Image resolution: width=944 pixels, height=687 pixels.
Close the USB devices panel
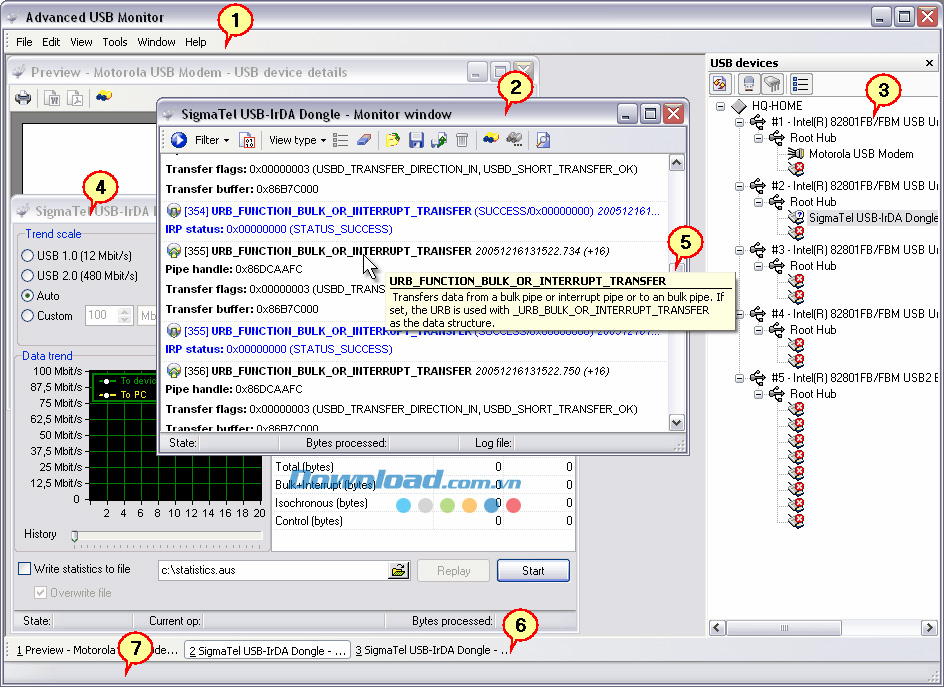(x=929, y=63)
